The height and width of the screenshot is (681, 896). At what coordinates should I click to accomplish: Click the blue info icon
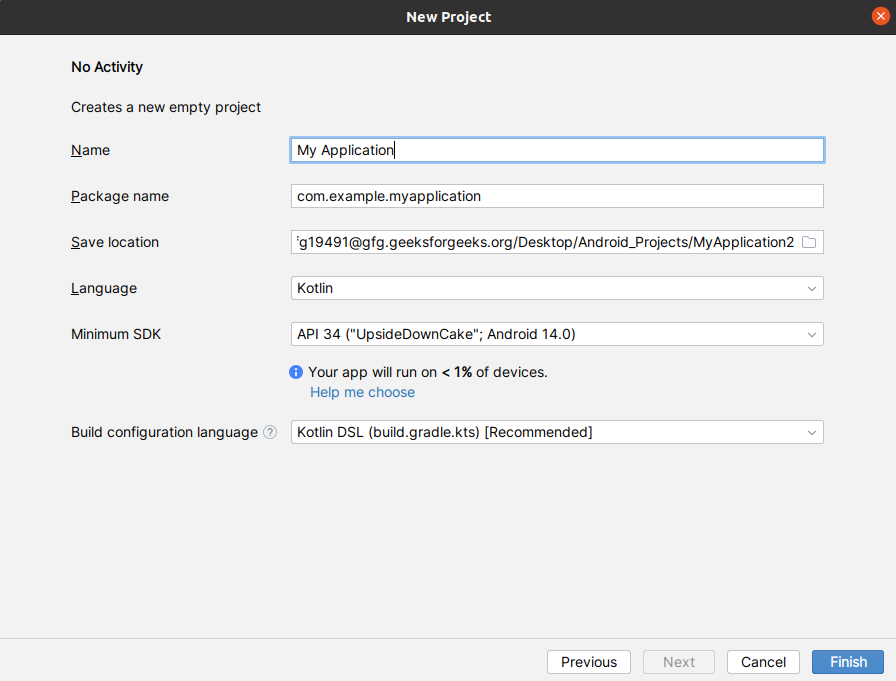(x=296, y=372)
